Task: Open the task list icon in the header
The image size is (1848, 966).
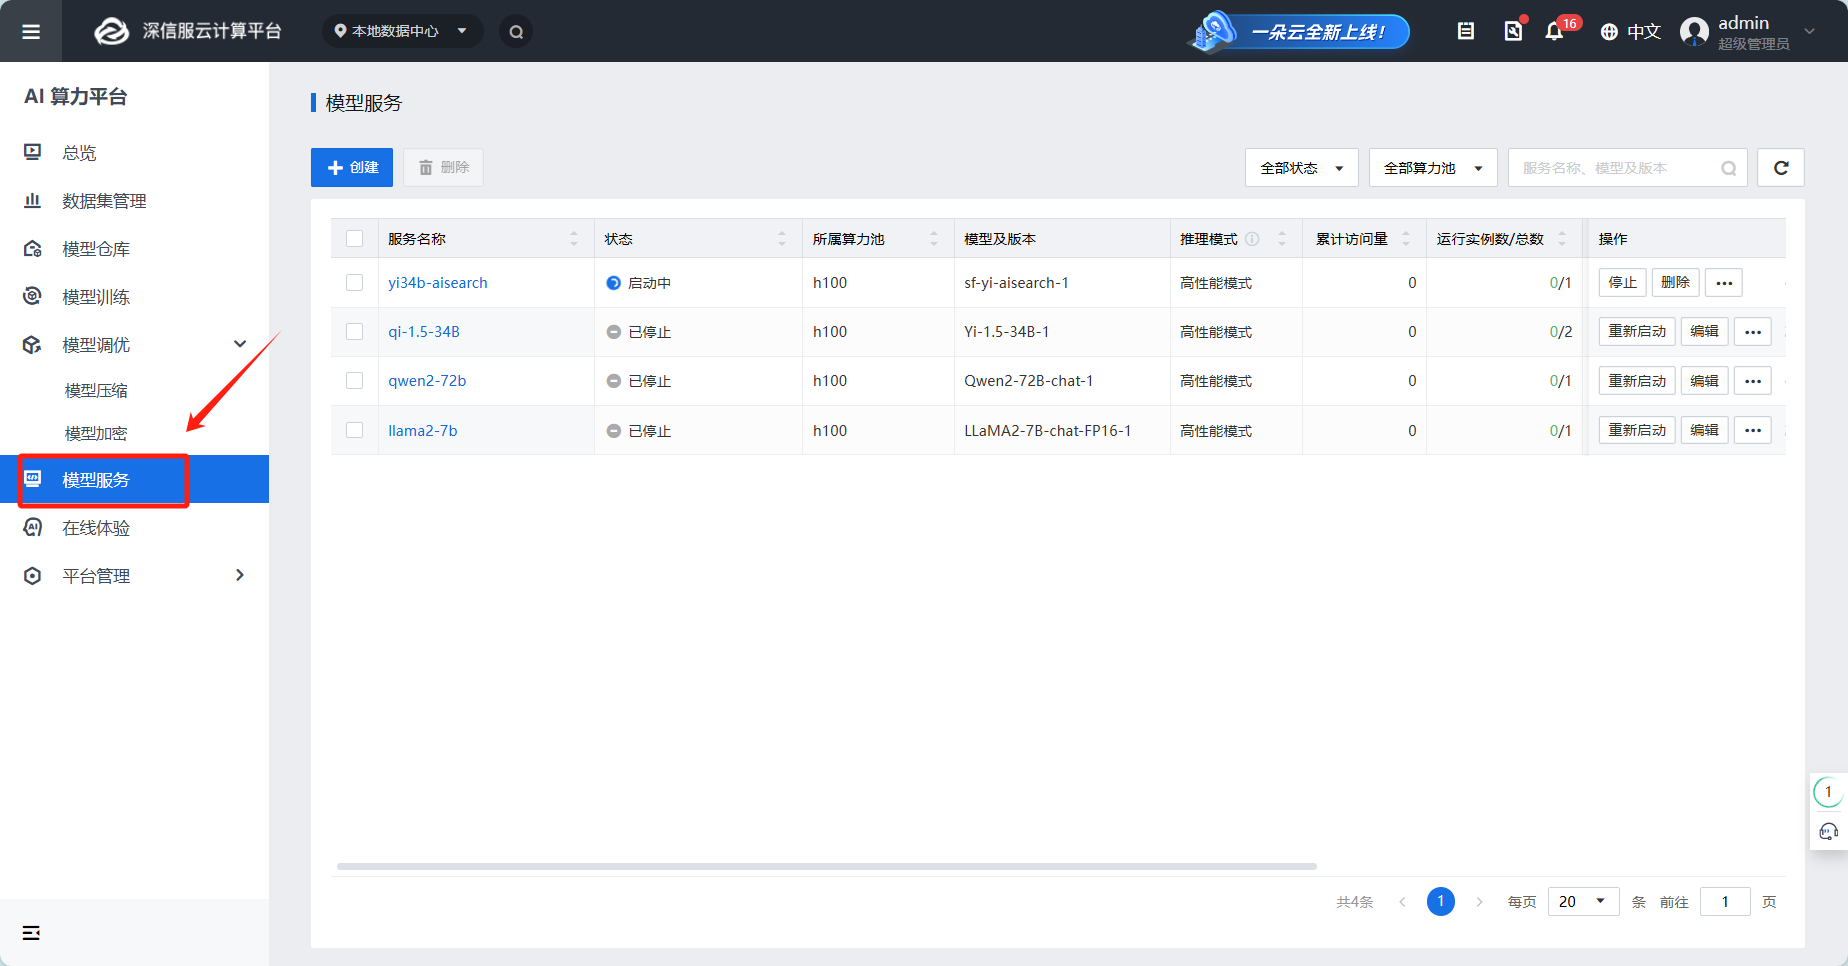Action: (x=1466, y=31)
